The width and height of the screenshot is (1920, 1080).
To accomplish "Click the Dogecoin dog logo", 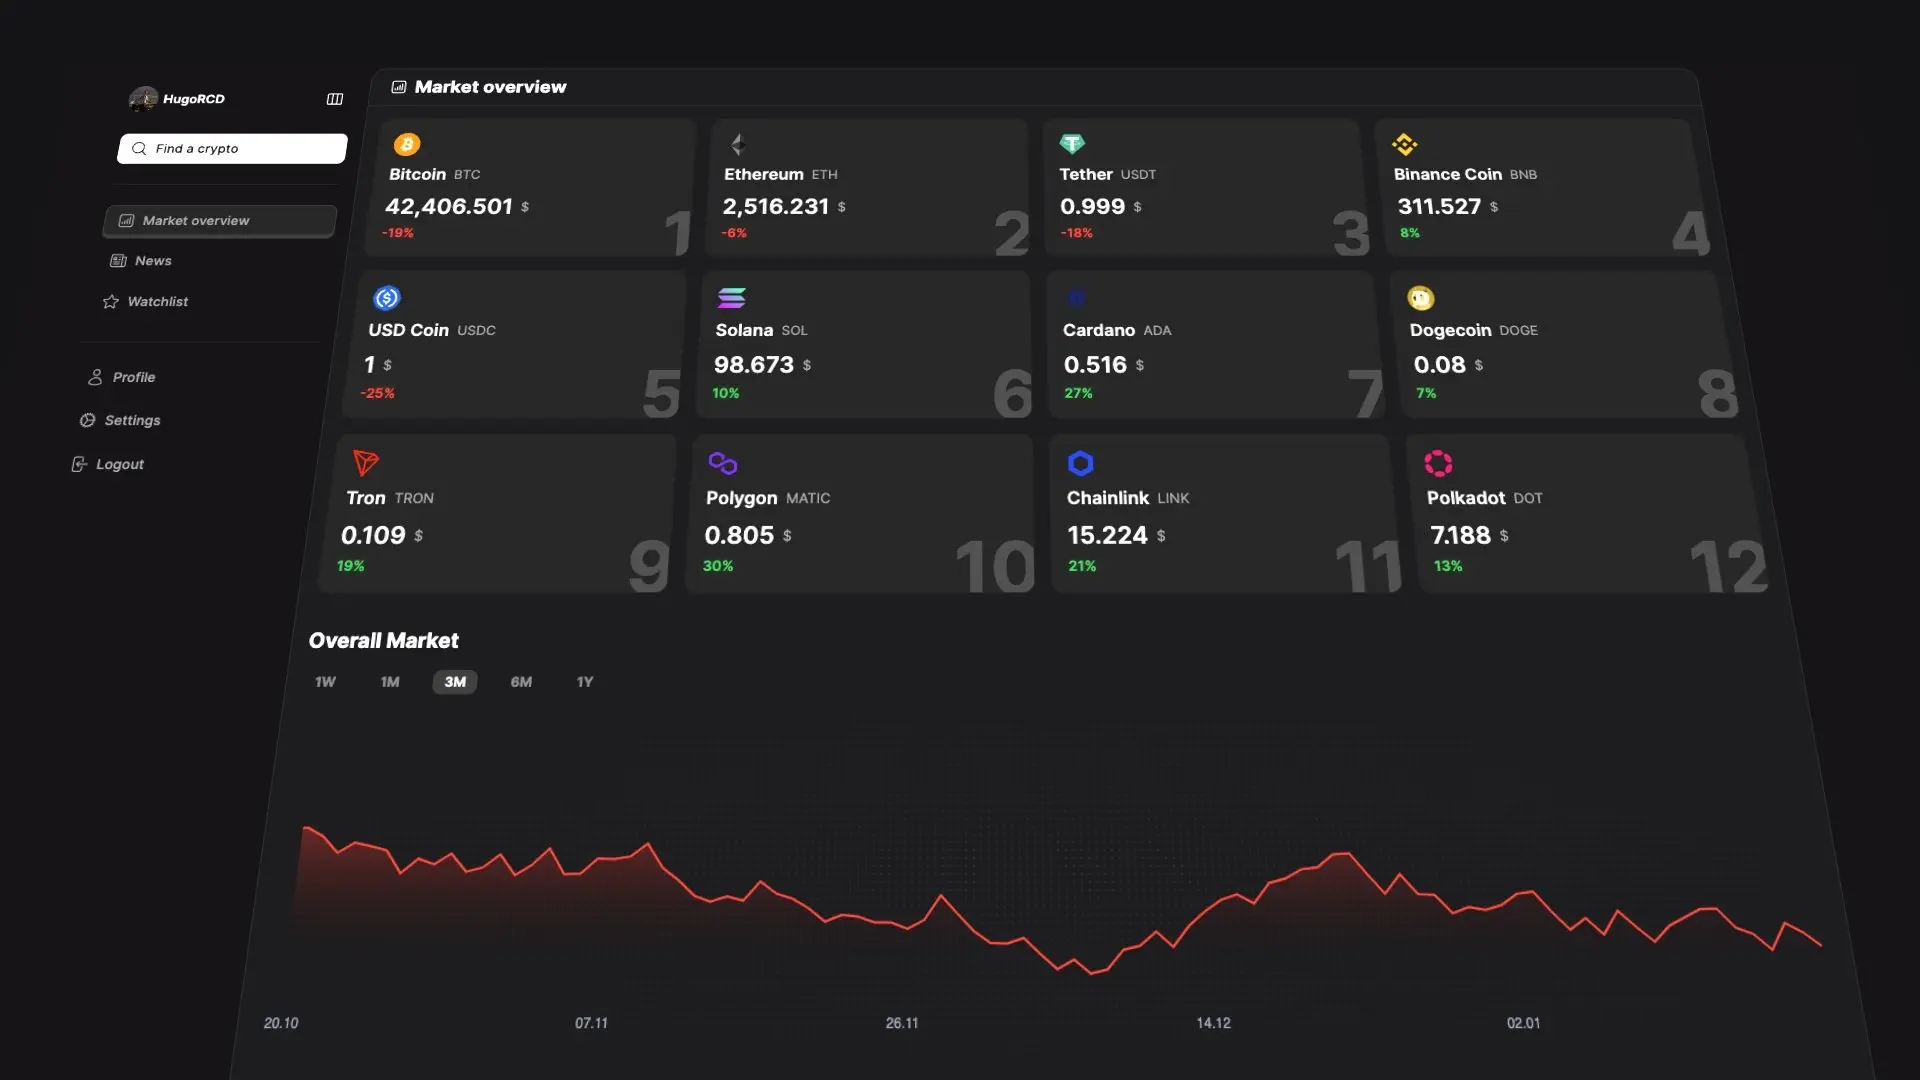I will [1421, 298].
